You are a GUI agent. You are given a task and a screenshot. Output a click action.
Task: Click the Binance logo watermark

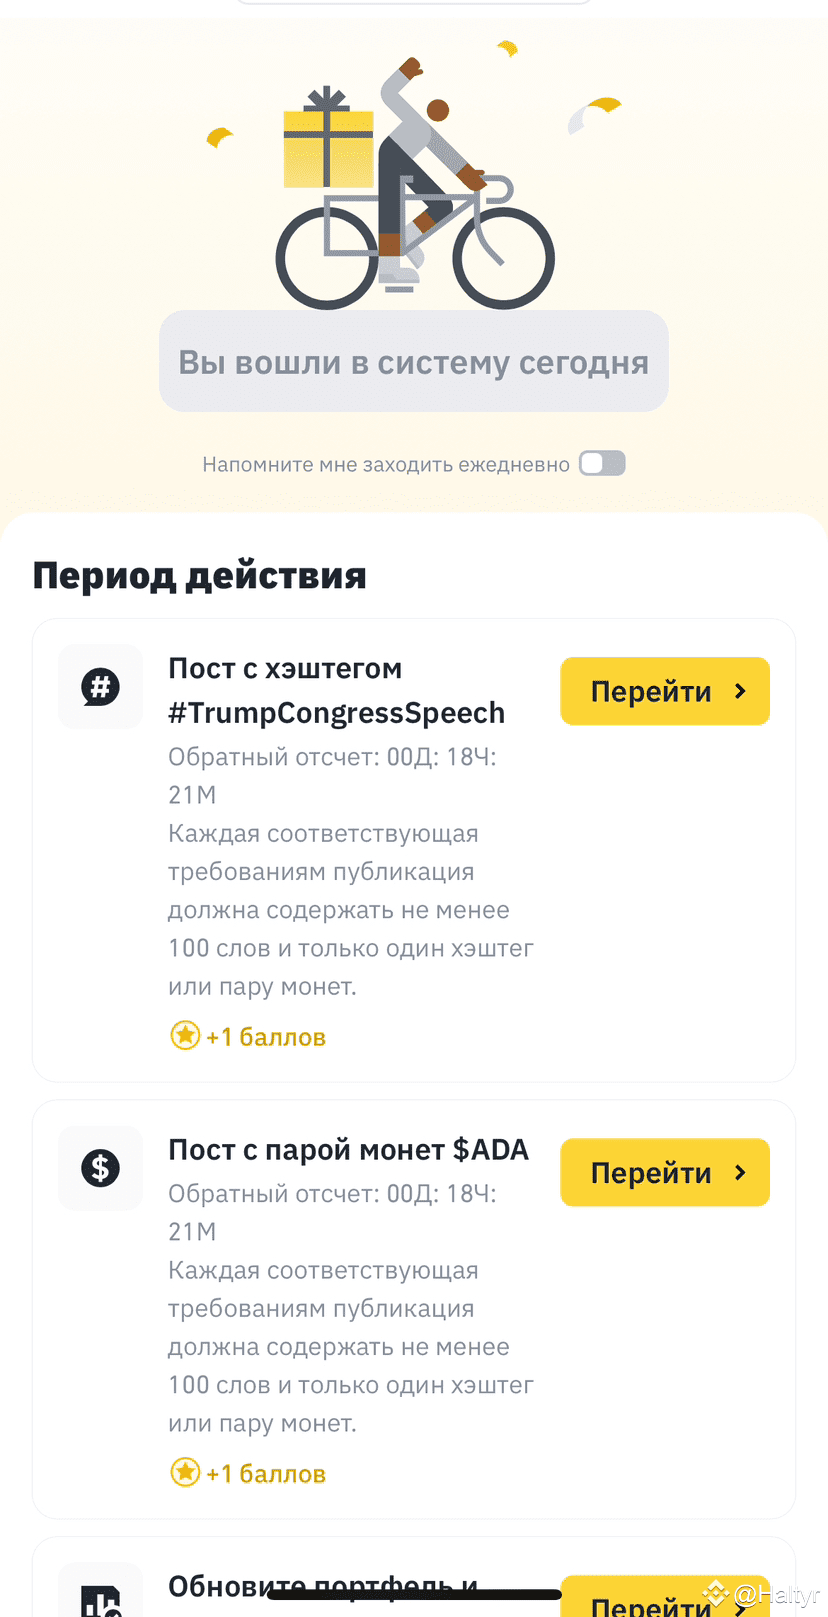[x=715, y=1592]
